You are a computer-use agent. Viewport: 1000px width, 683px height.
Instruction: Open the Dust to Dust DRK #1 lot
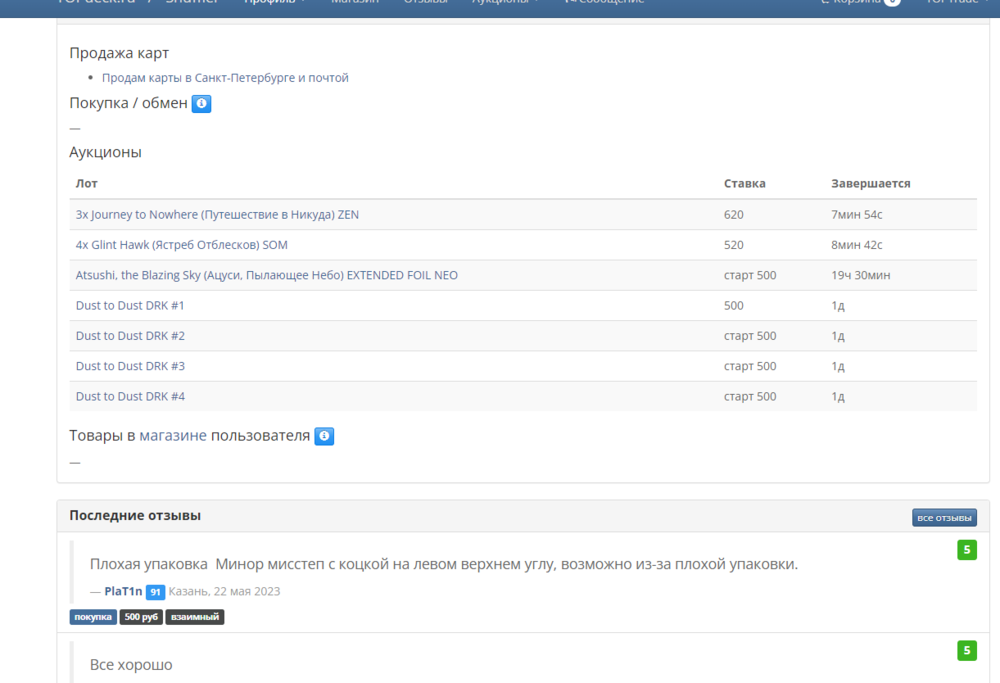[130, 305]
